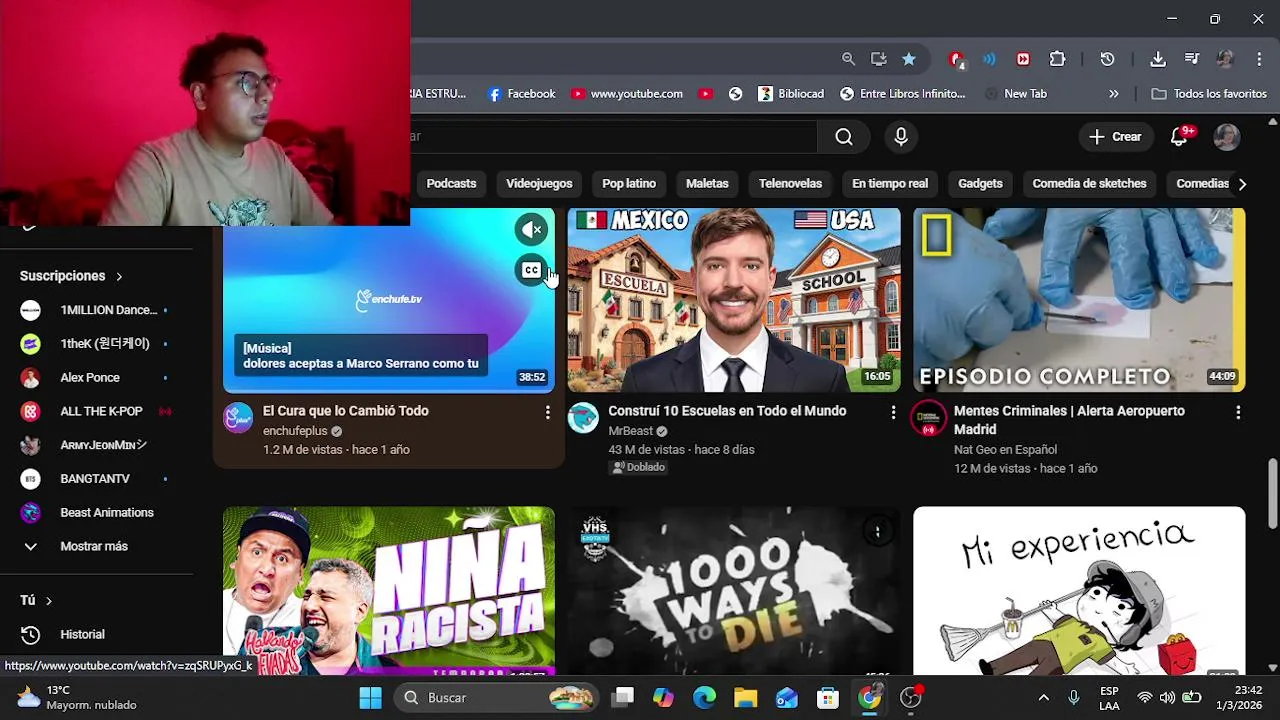Toggle mute on the preview video
1280x720 pixels.
pyautogui.click(x=532, y=230)
